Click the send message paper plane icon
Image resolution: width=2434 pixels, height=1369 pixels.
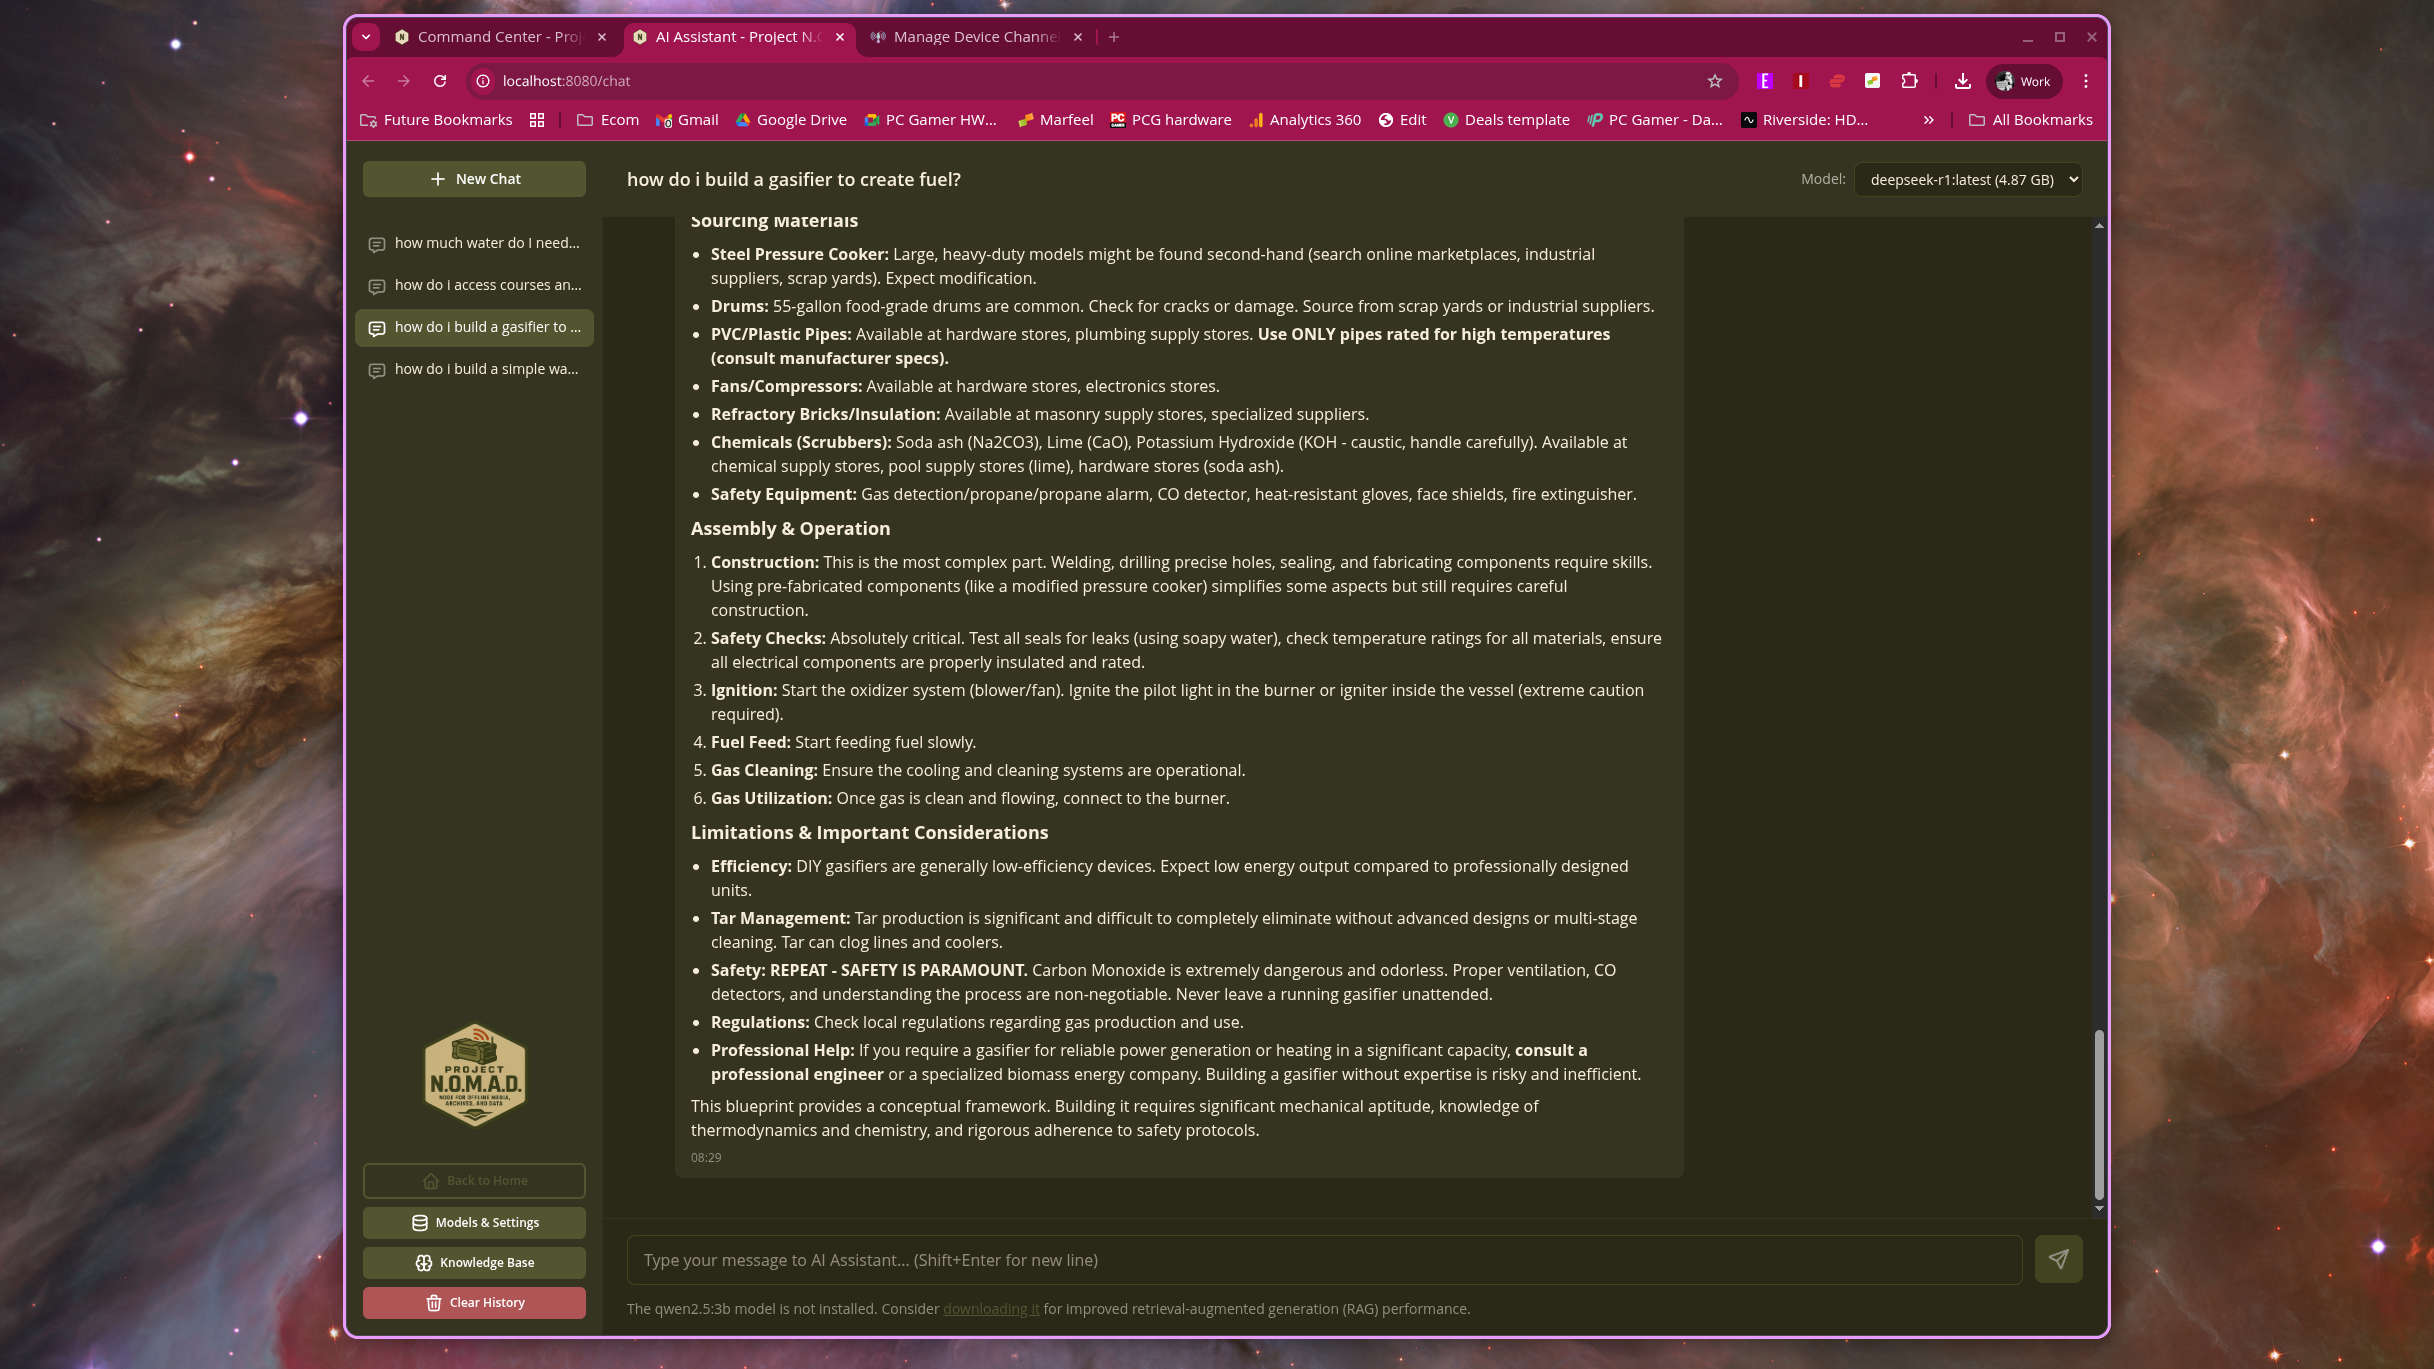2059,1258
